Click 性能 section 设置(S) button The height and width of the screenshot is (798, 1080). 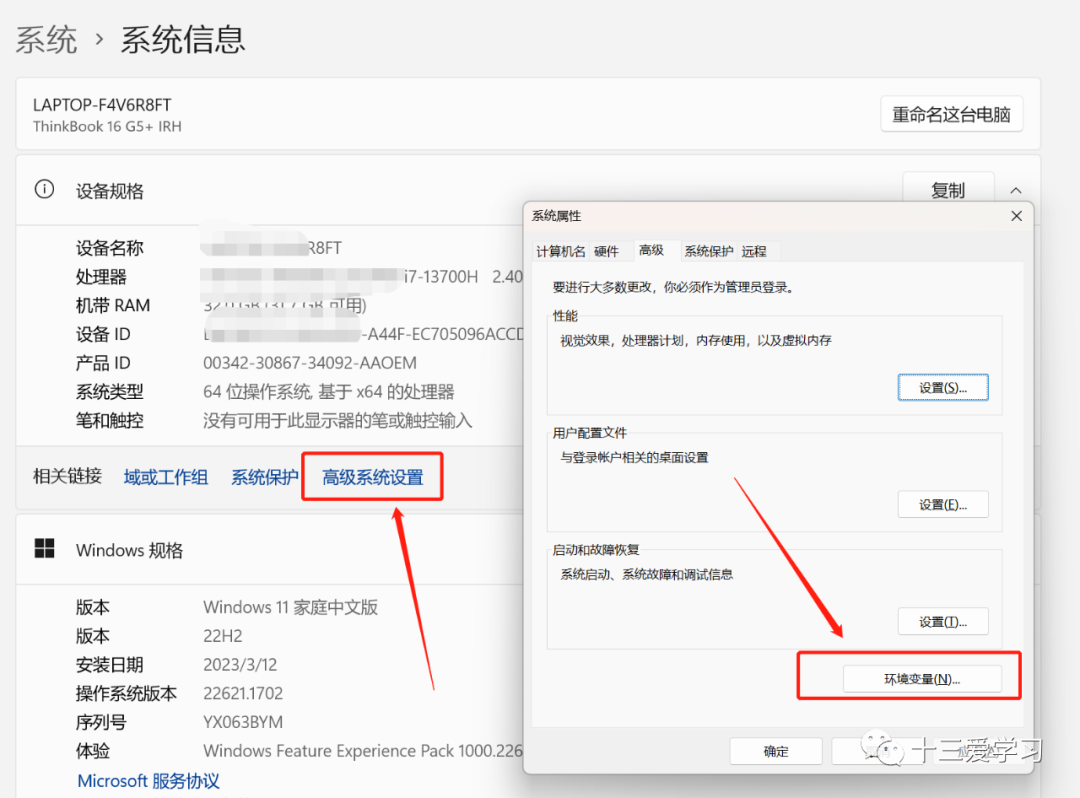point(943,387)
